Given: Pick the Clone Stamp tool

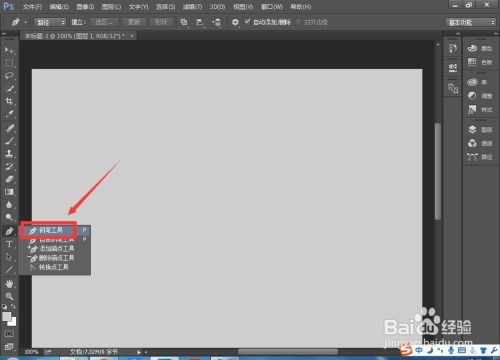Looking at the screenshot, I should 9,153.
